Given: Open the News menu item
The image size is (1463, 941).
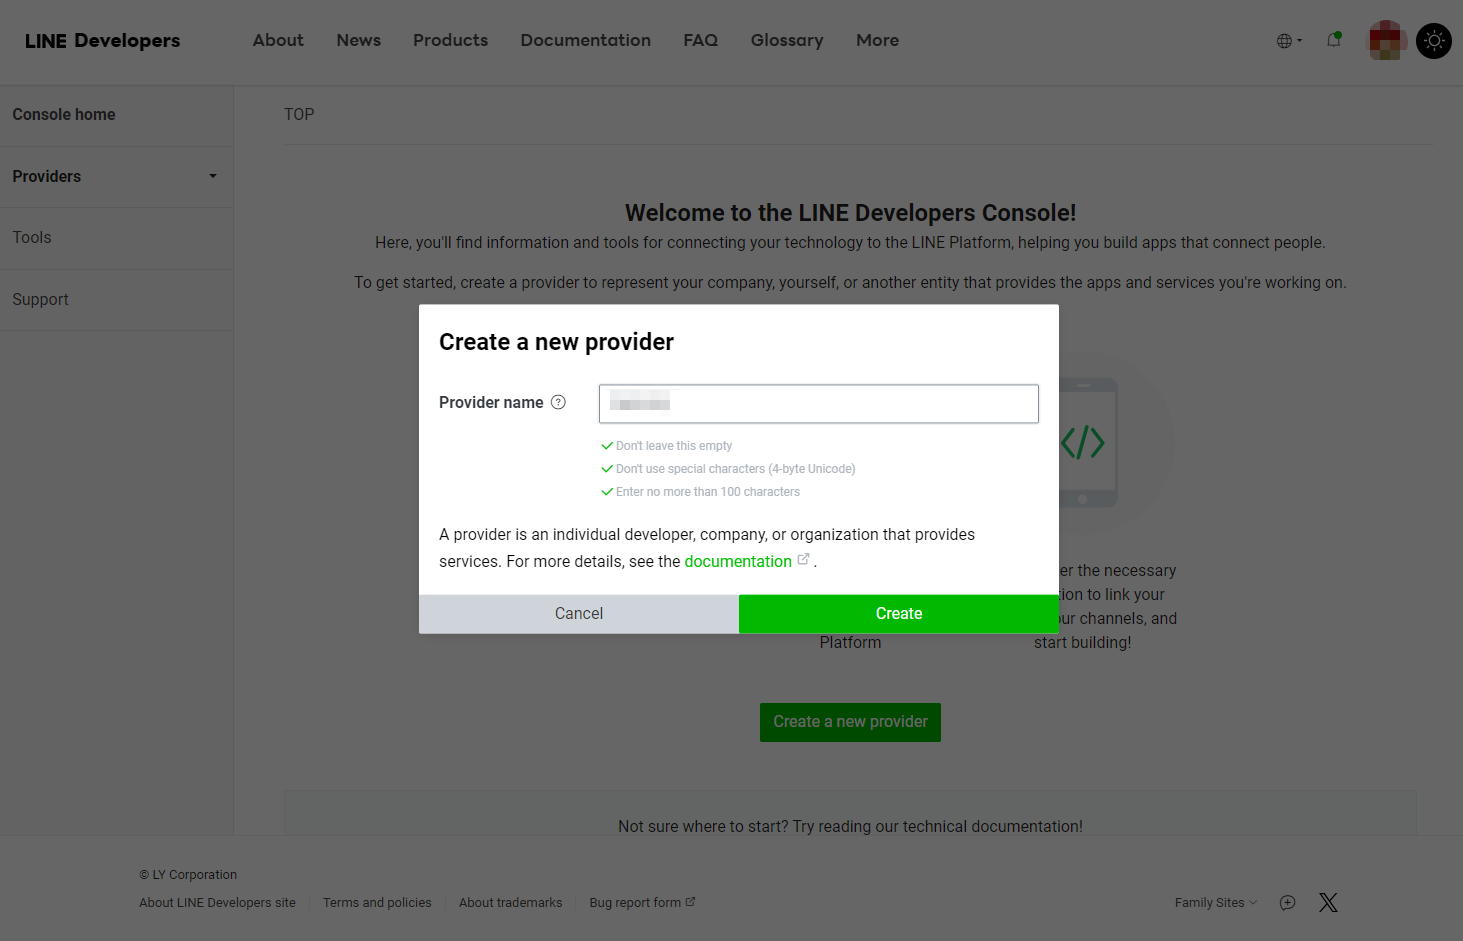Looking at the screenshot, I should (358, 40).
